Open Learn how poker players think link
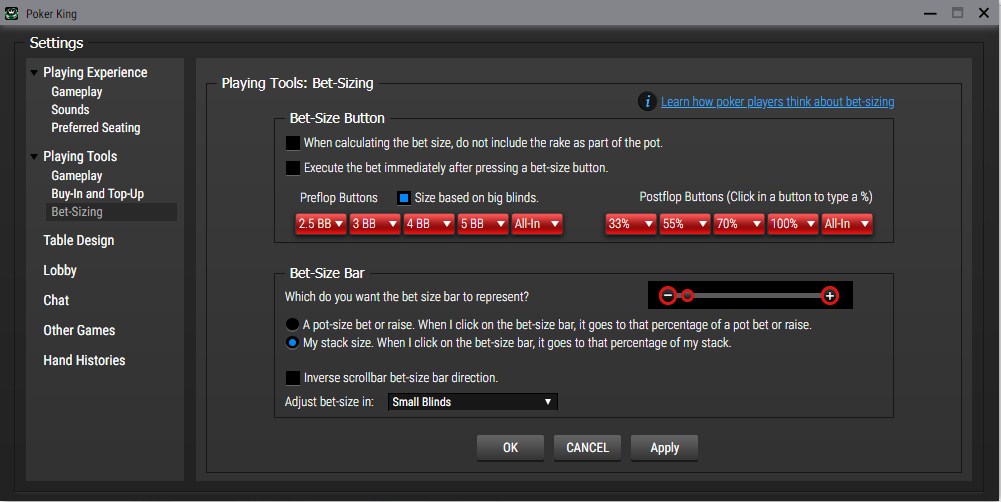The image size is (1001, 502). coord(777,101)
